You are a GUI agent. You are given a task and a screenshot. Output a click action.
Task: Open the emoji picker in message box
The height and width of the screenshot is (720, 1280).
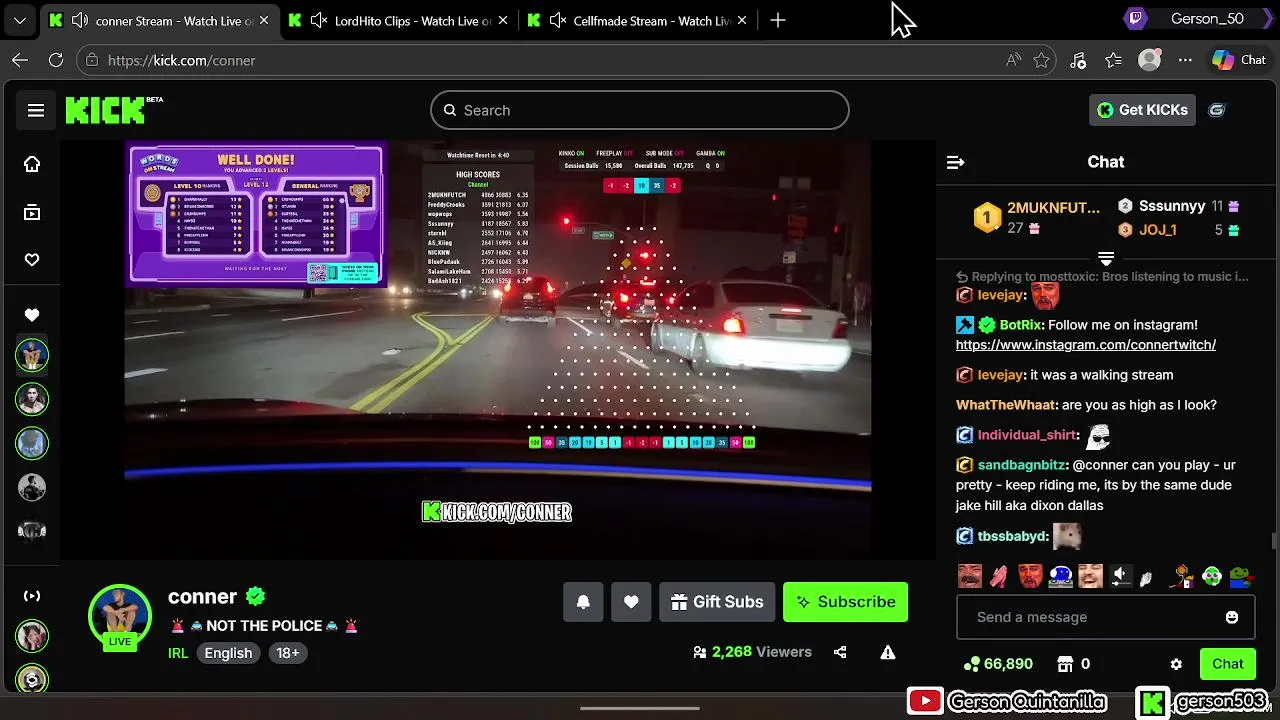(x=1232, y=617)
